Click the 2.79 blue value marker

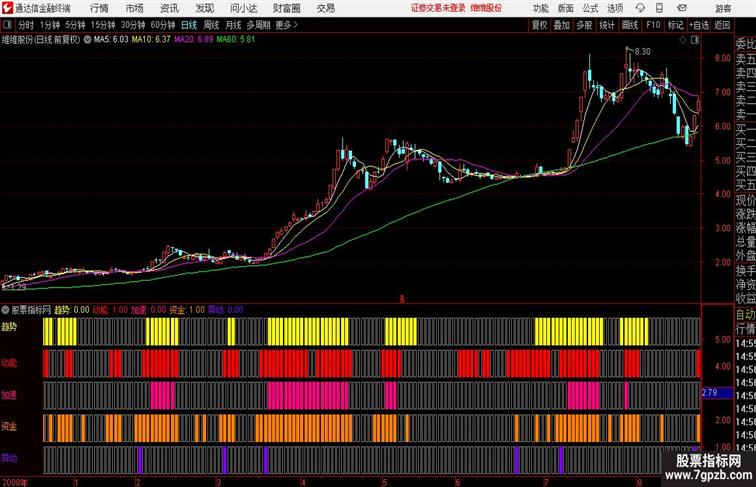click(x=717, y=393)
